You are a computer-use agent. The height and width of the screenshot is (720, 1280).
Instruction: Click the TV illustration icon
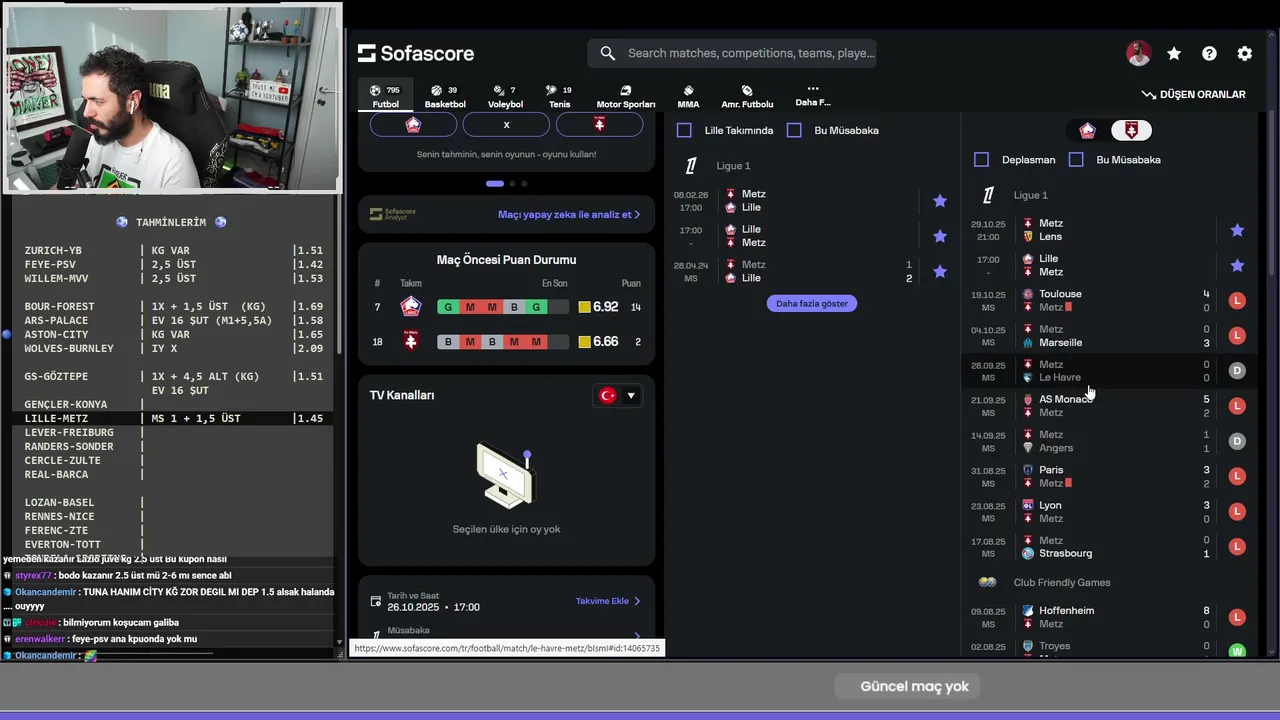[x=506, y=477]
